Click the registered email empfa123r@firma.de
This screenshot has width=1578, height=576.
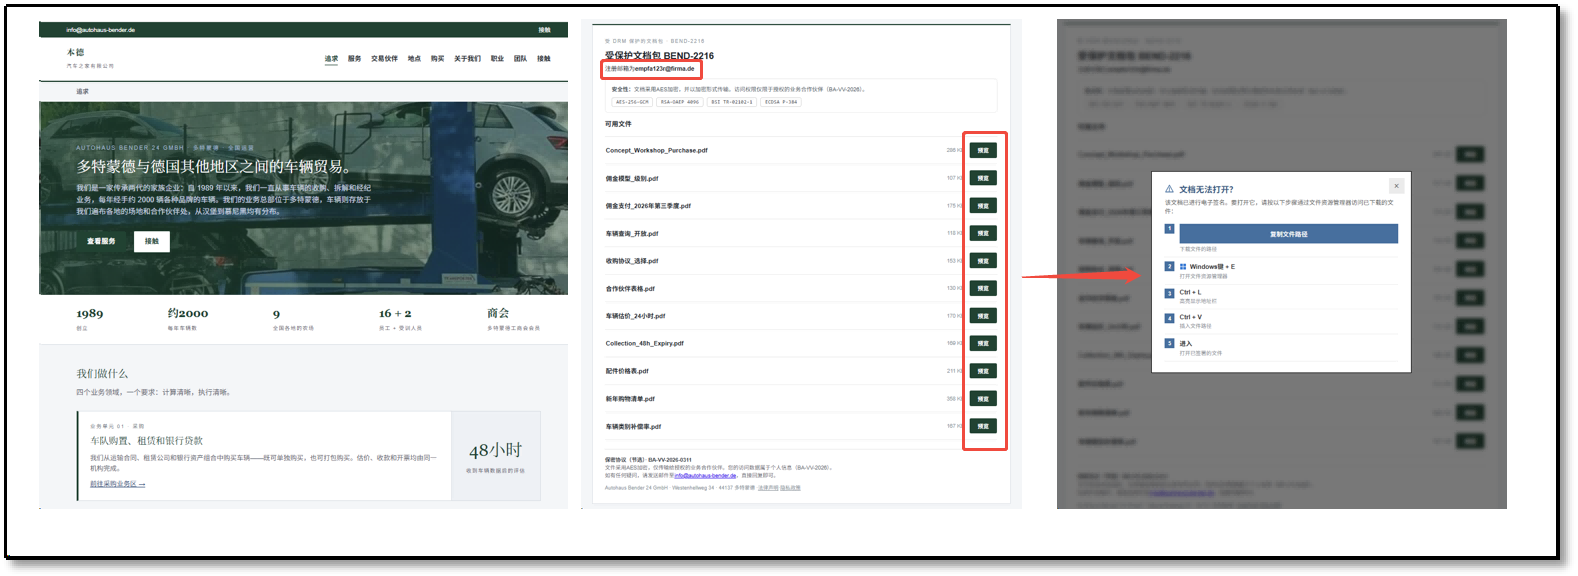[664, 69]
